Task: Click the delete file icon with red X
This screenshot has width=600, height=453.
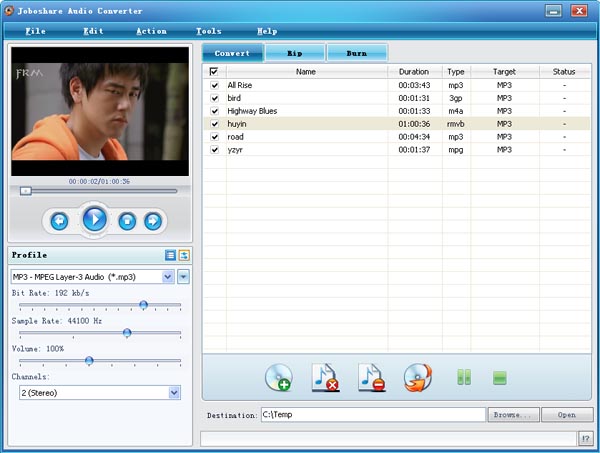Action: pos(325,377)
